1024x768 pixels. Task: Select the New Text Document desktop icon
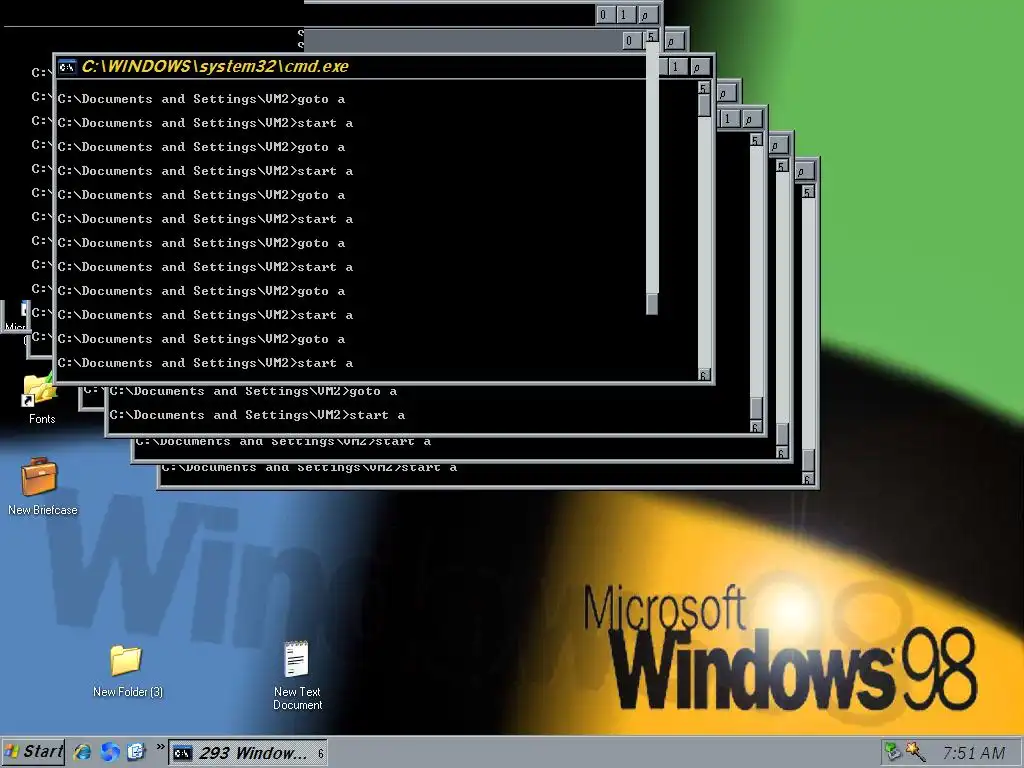coord(297,675)
